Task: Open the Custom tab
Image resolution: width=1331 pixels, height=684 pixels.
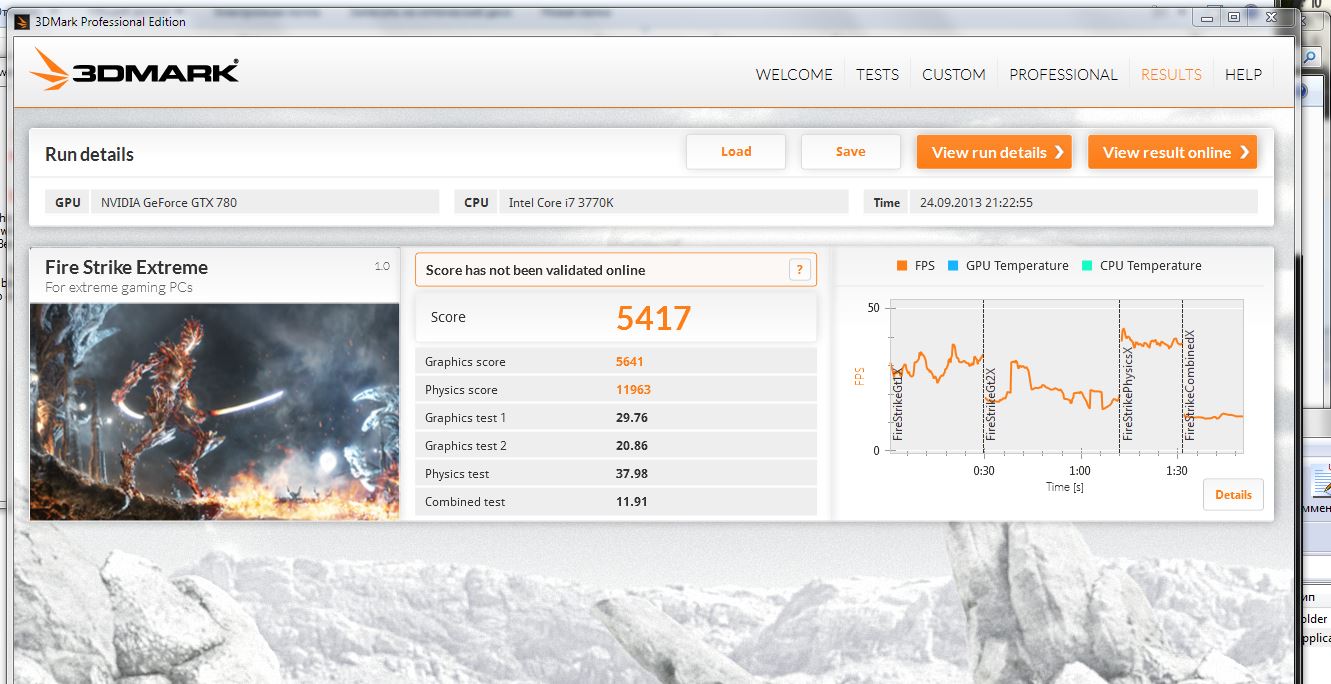Action: click(953, 74)
